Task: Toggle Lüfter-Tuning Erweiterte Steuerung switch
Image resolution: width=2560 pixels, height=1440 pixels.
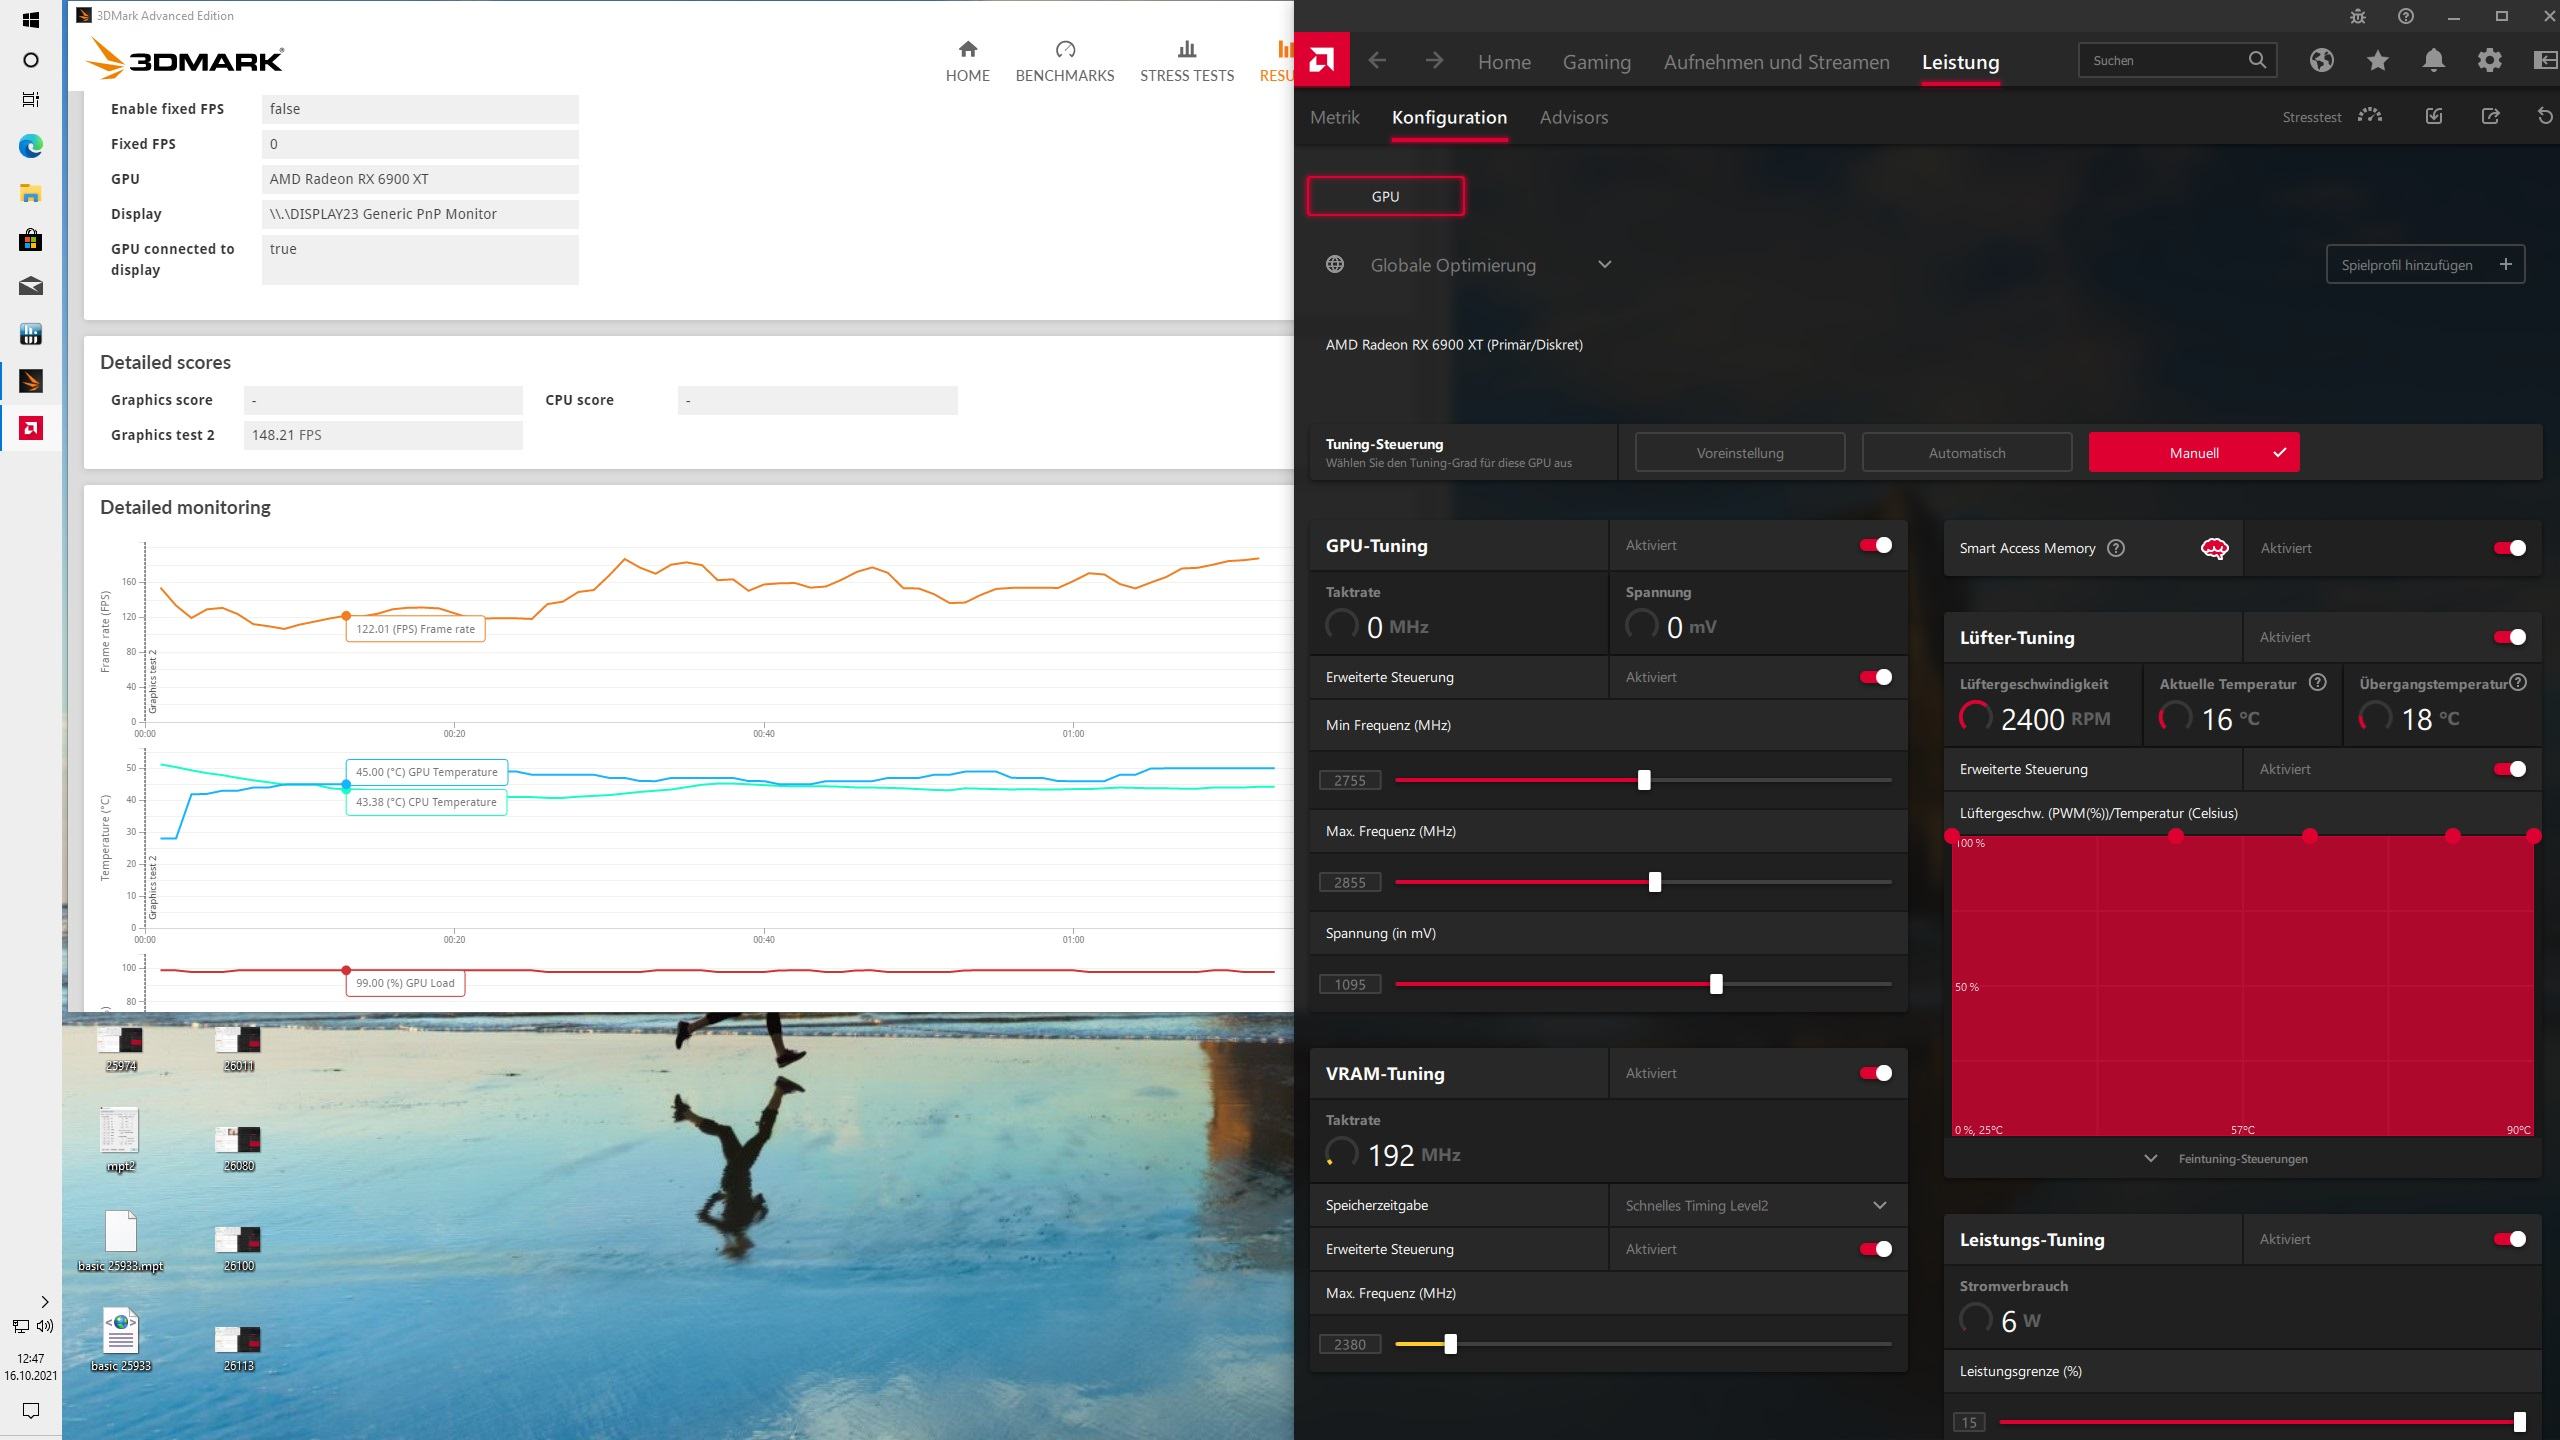Action: click(2510, 769)
